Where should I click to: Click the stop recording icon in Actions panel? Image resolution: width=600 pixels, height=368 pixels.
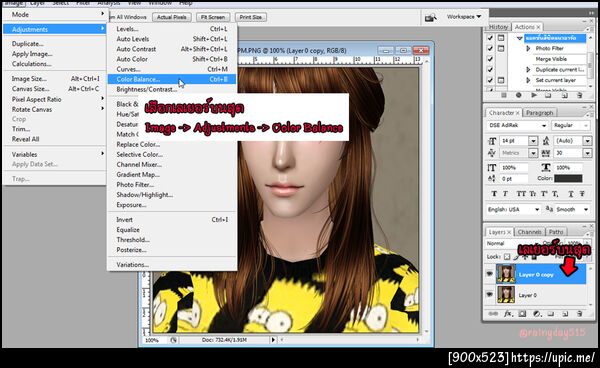504,95
